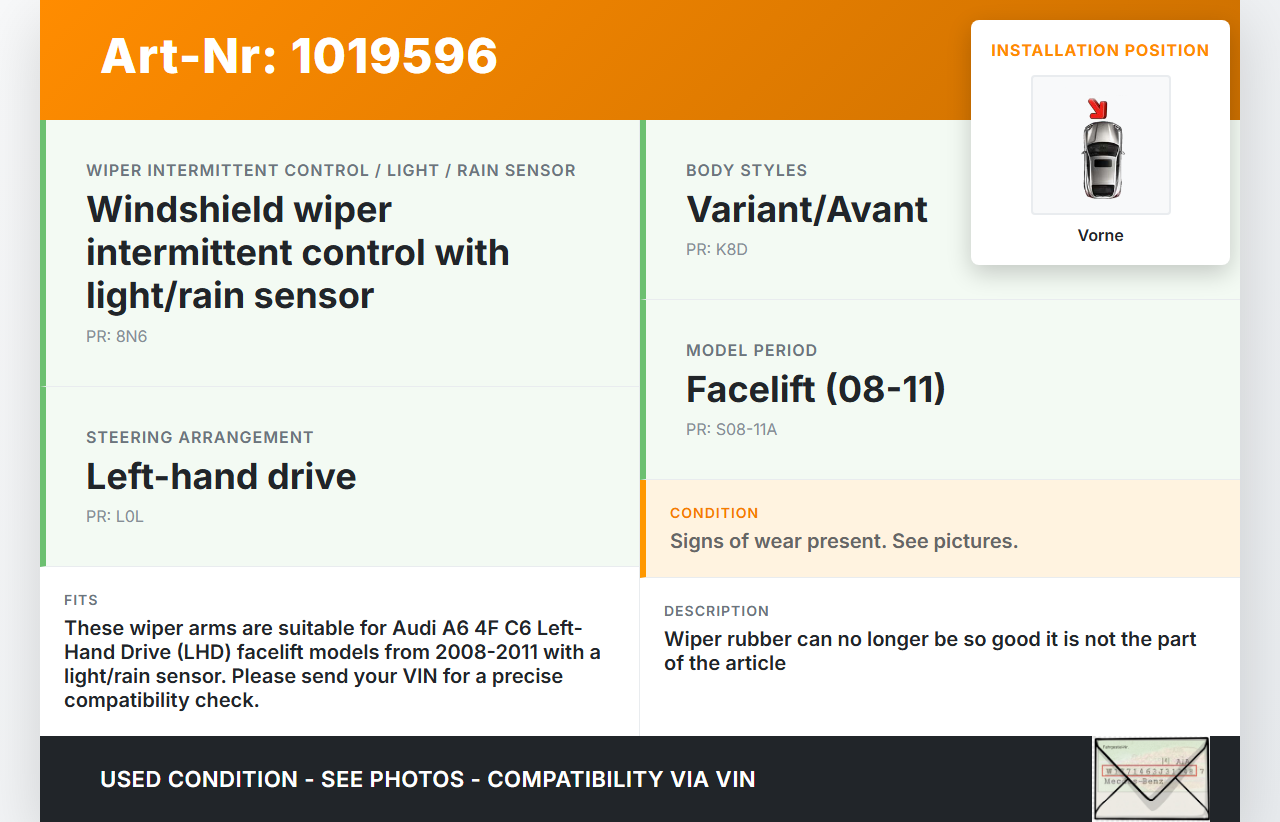Click the red arrow on the car diagram
The image size is (1280, 822).
point(1098,108)
